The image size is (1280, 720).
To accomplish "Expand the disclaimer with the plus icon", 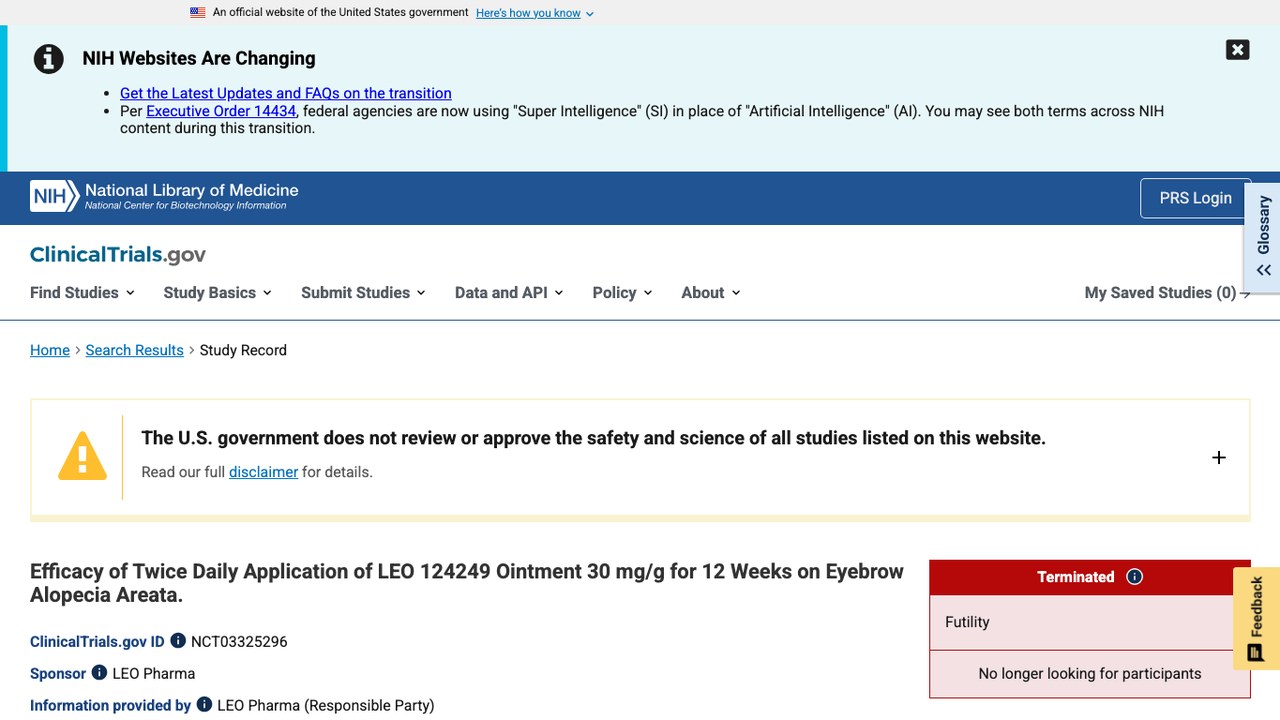I will click(1218, 457).
